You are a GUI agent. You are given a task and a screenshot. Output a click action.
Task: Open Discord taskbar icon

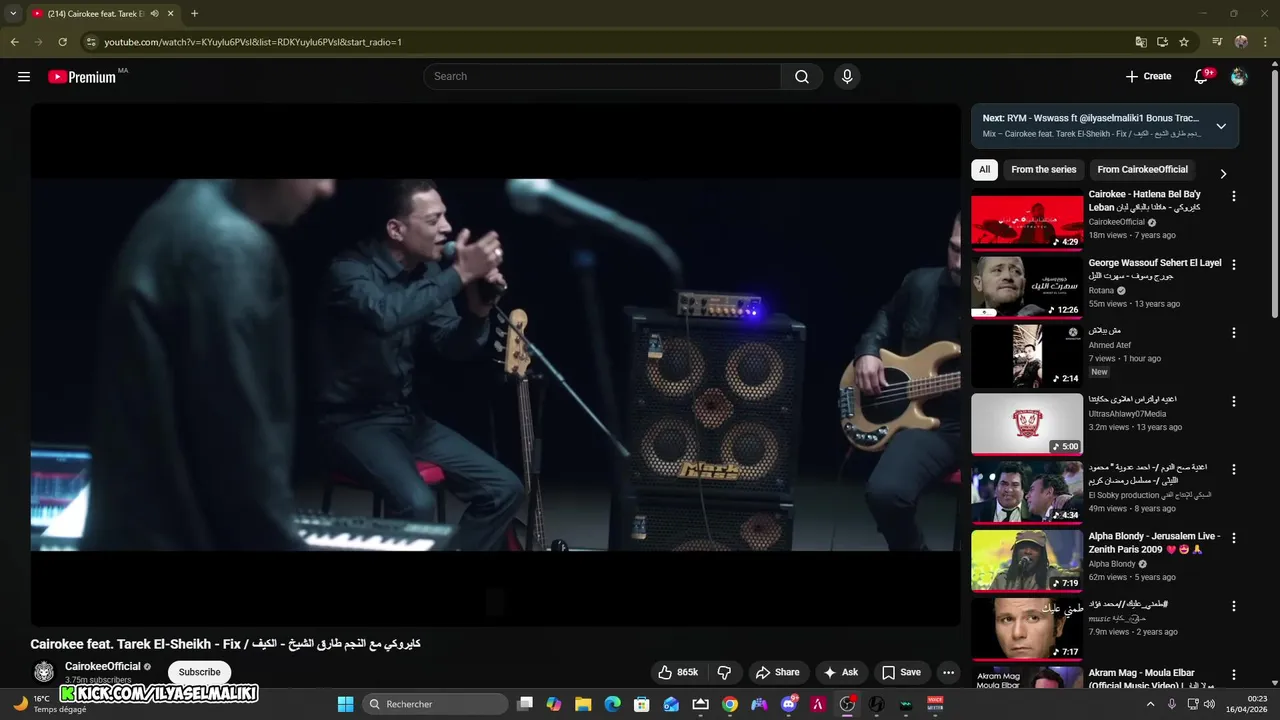[789, 704]
